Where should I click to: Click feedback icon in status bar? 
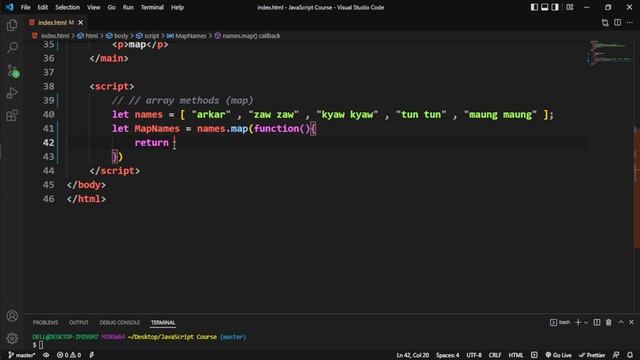pyautogui.click(x=616, y=355)
